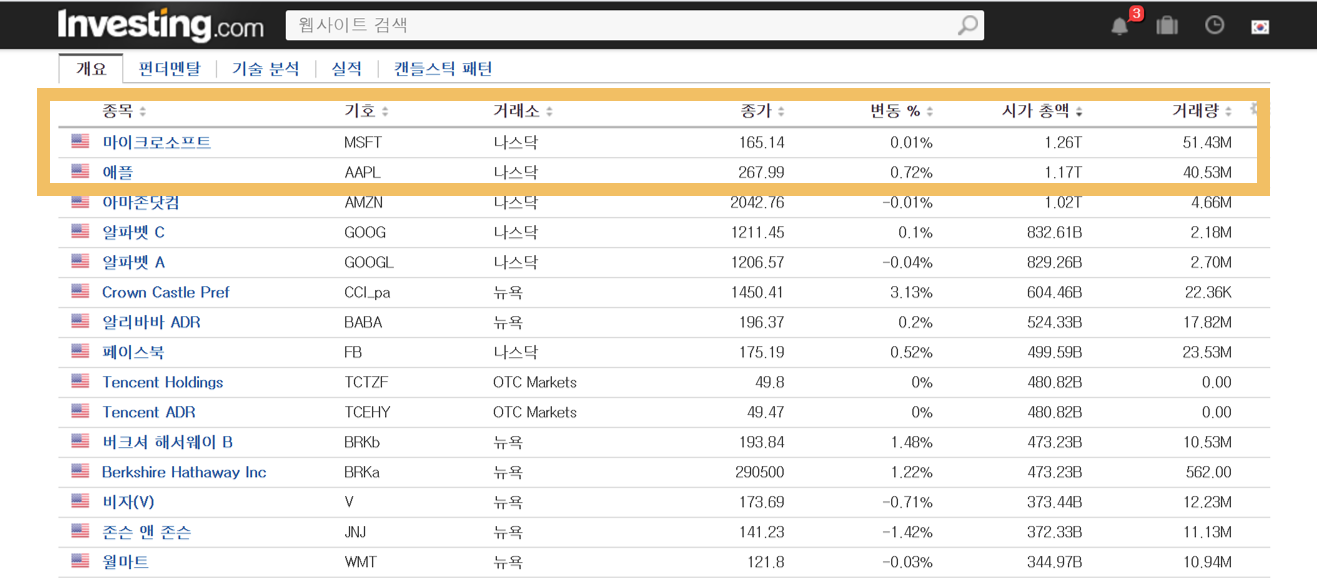1317x578 pixels.
Task: Click the TCTZF symbol cell
Action: point(366,382)
